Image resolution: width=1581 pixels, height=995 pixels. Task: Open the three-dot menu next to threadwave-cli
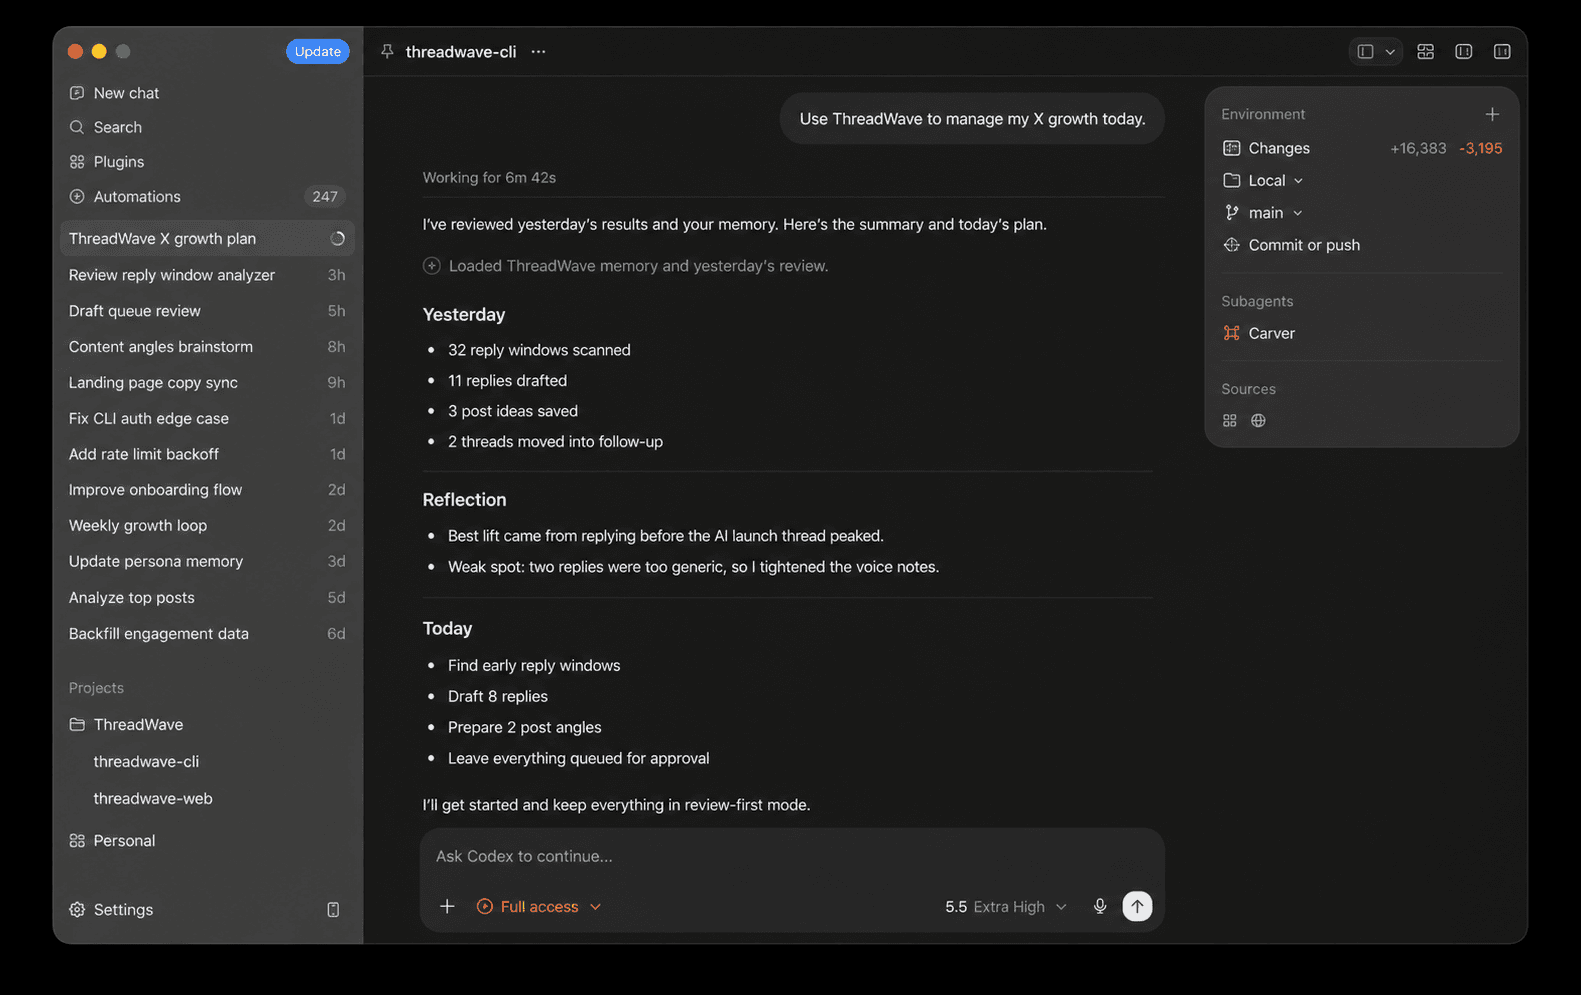click(x=538, y=51)
